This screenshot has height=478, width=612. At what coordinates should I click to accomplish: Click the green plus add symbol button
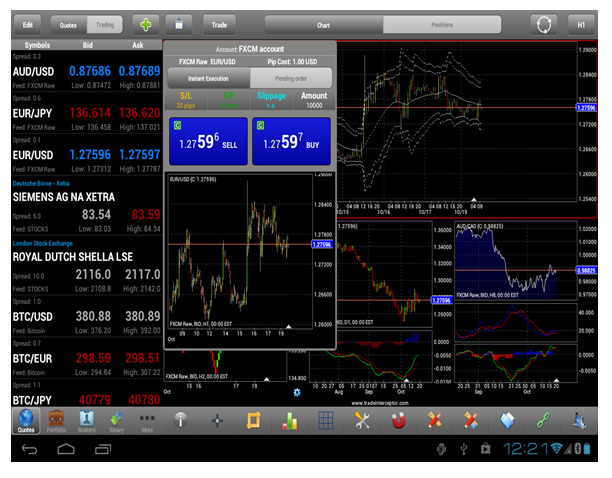[x=146, y=25]
